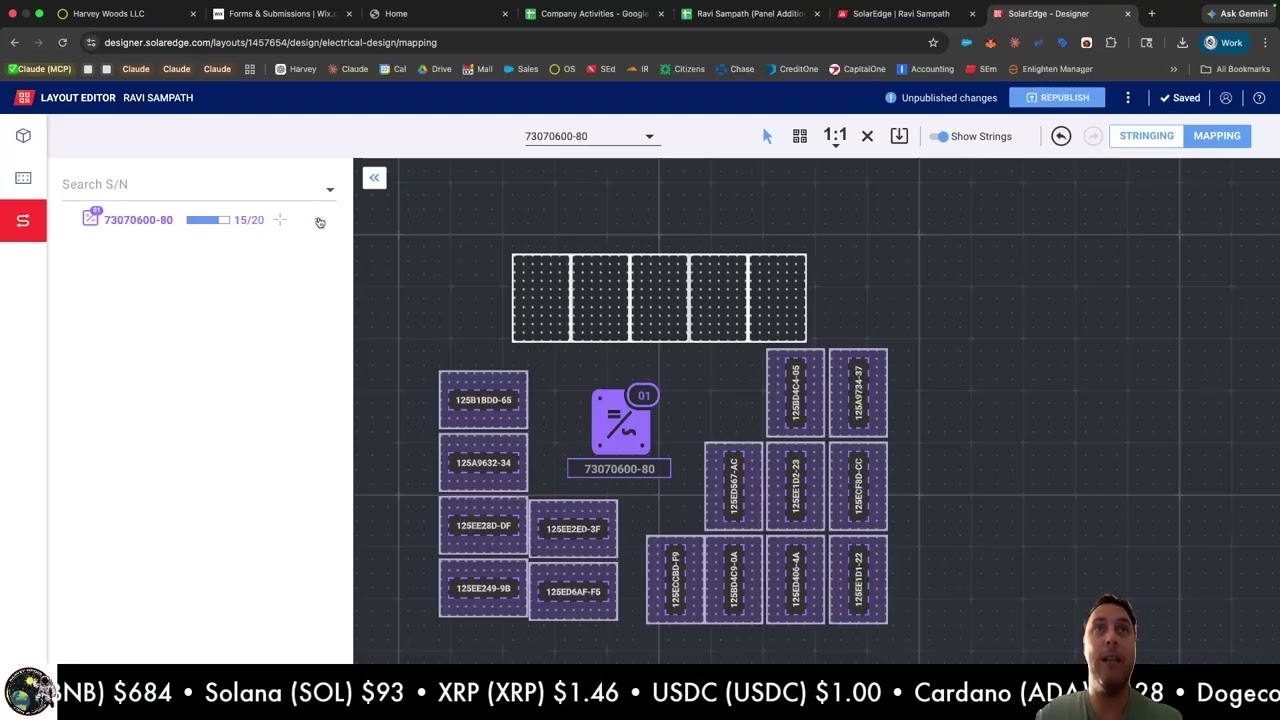1280x720 pixels.
Task: Open the user account icon
Action: pos(1226,98)
